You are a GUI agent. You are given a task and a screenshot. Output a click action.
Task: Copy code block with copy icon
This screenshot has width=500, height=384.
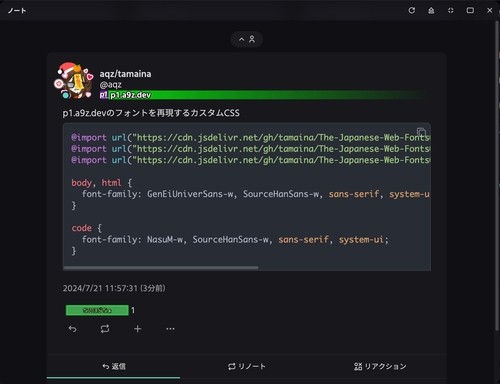point(421,132)
